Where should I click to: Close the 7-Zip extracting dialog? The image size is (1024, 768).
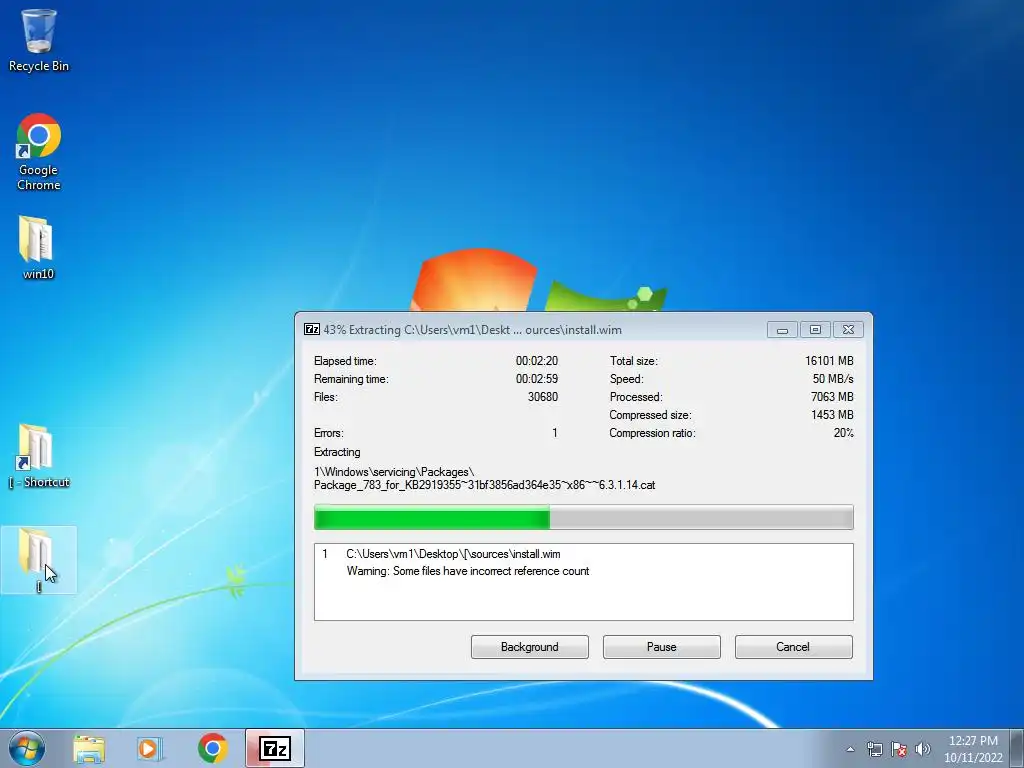point(848,330)
